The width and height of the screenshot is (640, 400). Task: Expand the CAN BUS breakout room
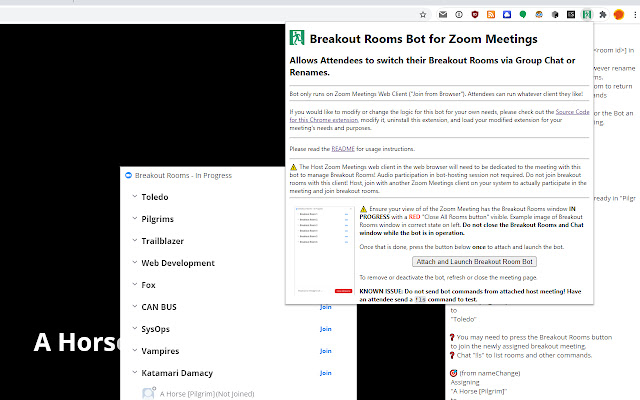[135, 307]
